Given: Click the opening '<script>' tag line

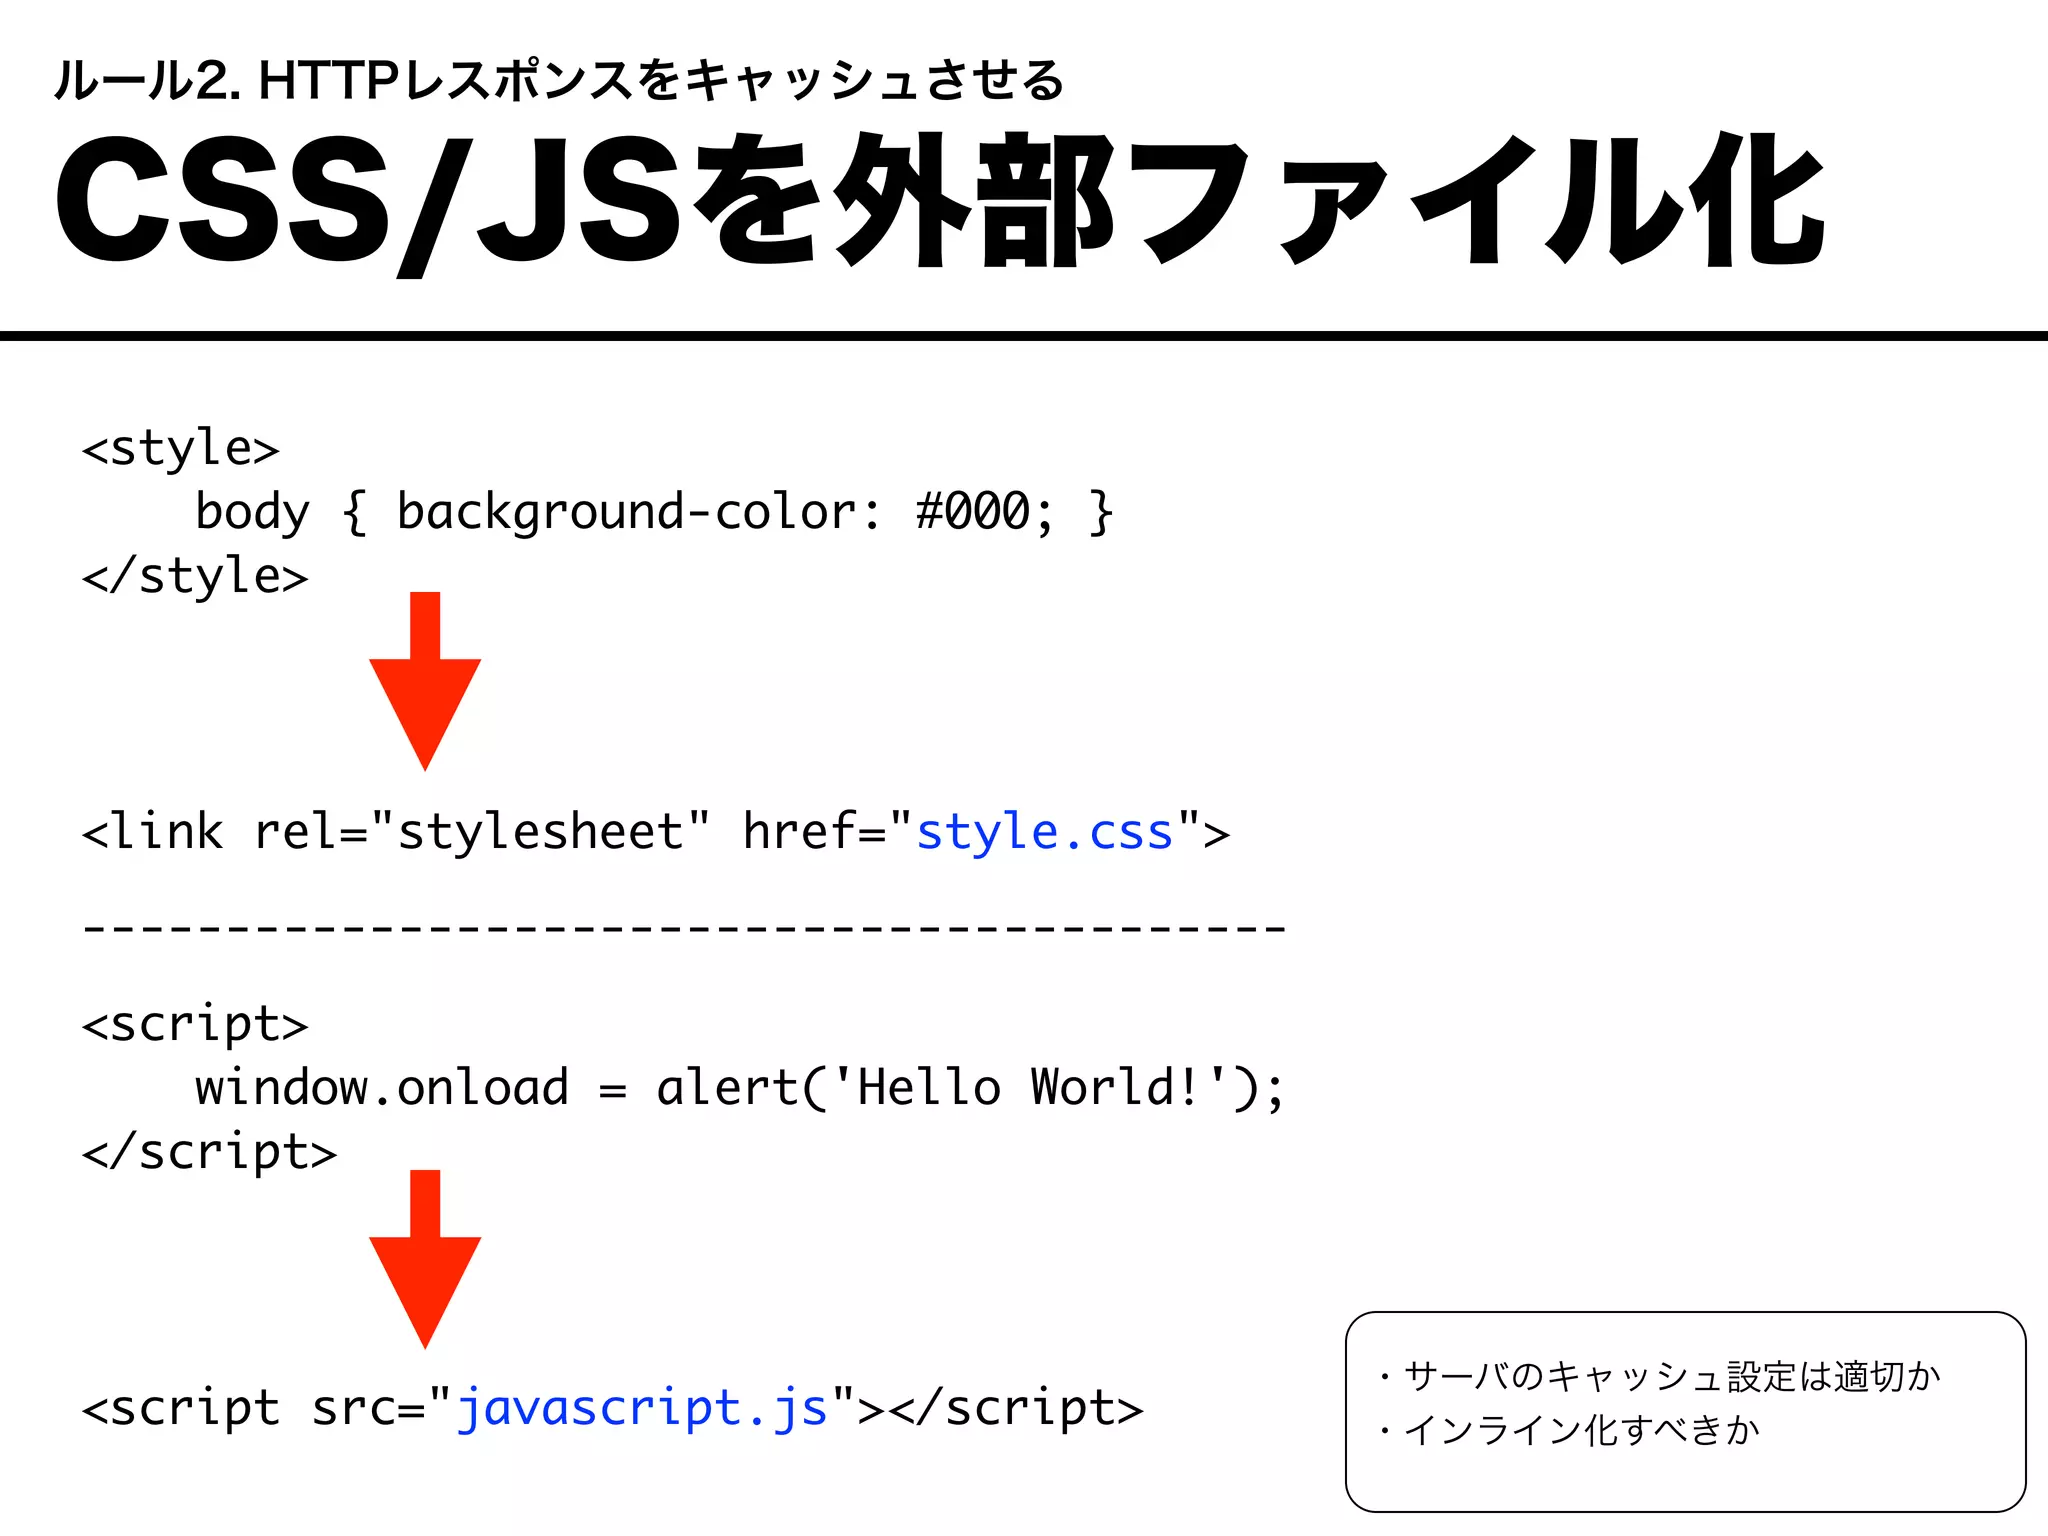Looking at the screenshot, I should click(x=195, y=1024).
